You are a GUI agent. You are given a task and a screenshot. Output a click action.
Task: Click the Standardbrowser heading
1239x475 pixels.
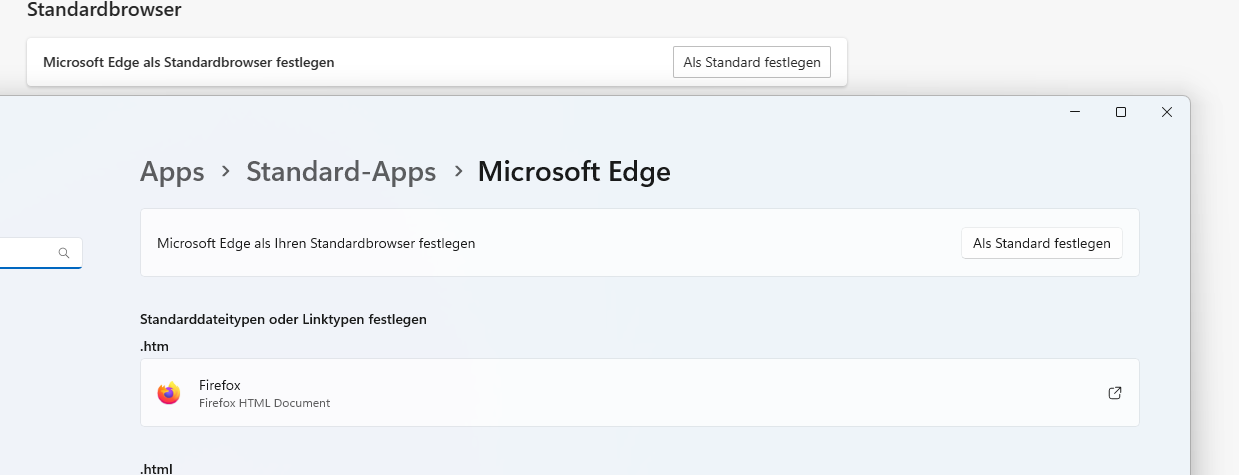104,10
